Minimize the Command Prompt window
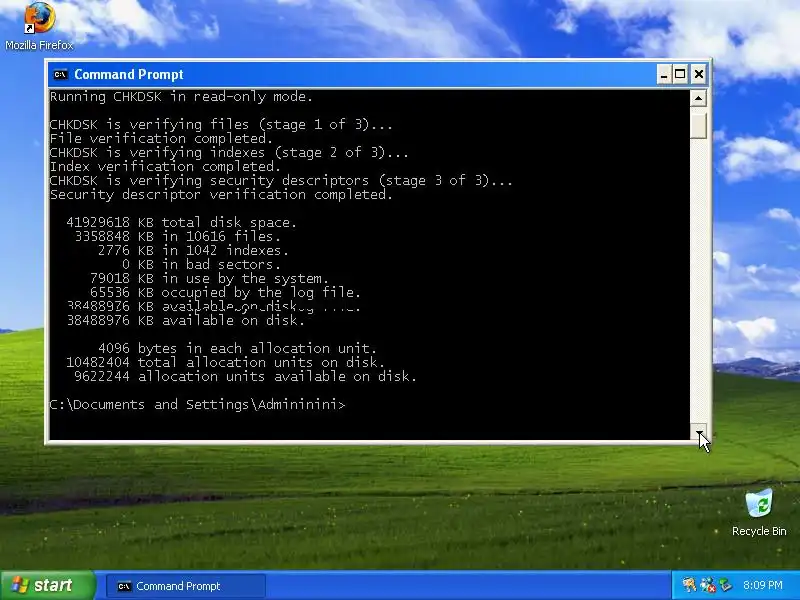 pyautogui.click(x=663, y=74)
